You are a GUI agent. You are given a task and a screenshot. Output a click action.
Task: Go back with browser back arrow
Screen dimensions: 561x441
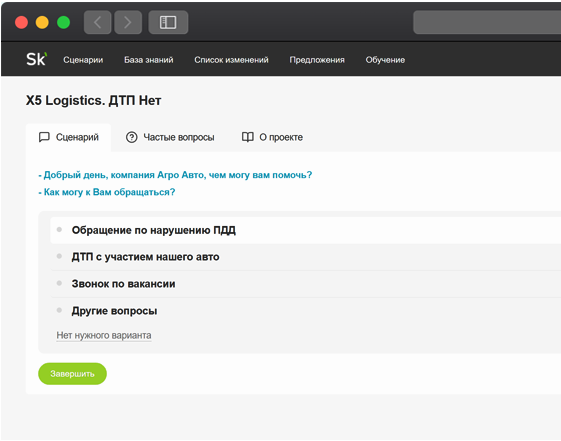(x=97, y=22)
